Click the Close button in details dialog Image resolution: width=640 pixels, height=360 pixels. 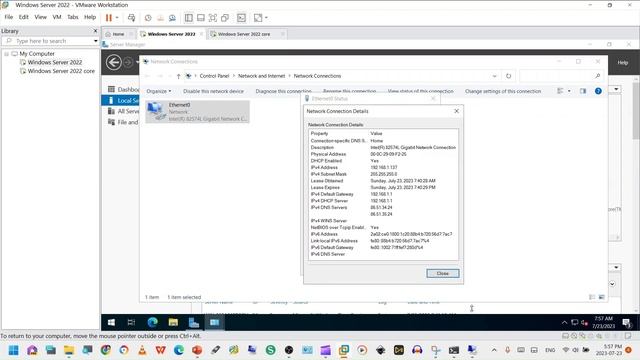442,273
